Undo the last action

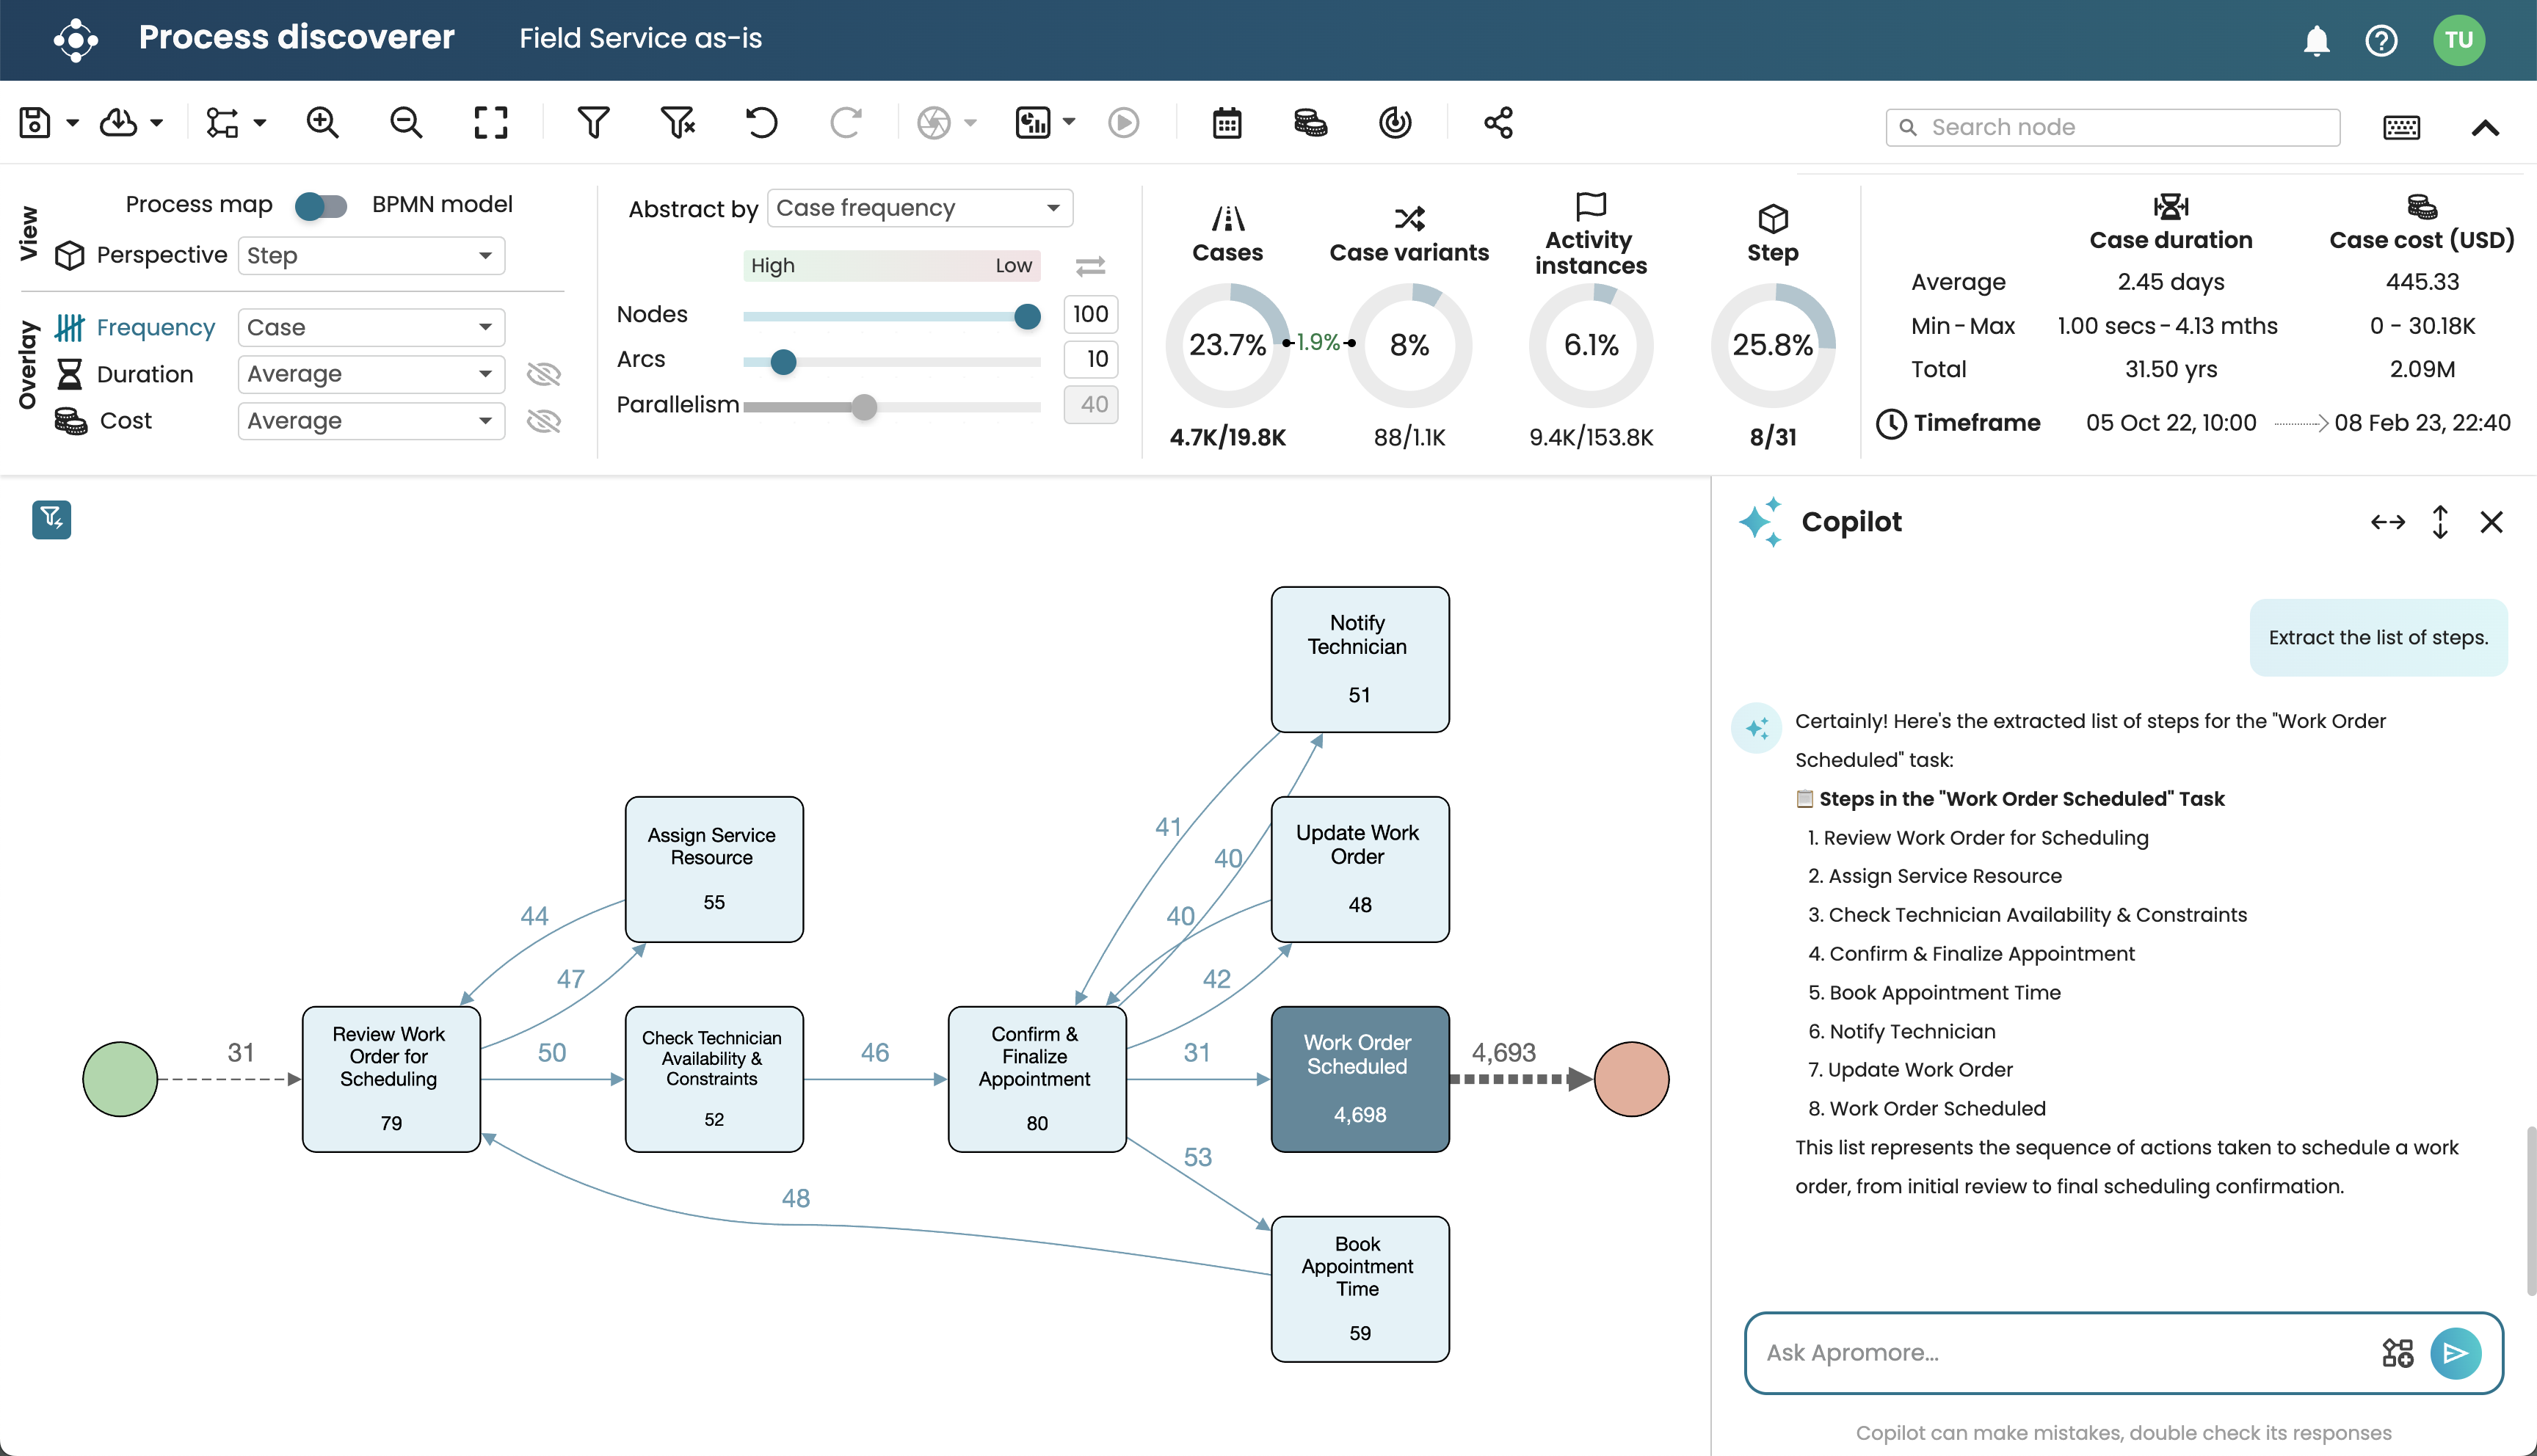[x=761, y=123]
